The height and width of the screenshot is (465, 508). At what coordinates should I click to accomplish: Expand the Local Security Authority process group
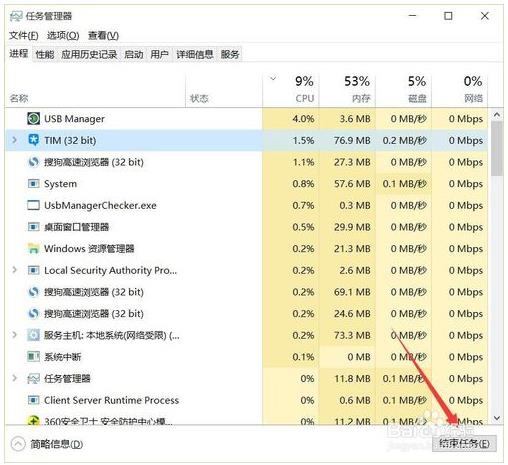(x=14, y=270)
